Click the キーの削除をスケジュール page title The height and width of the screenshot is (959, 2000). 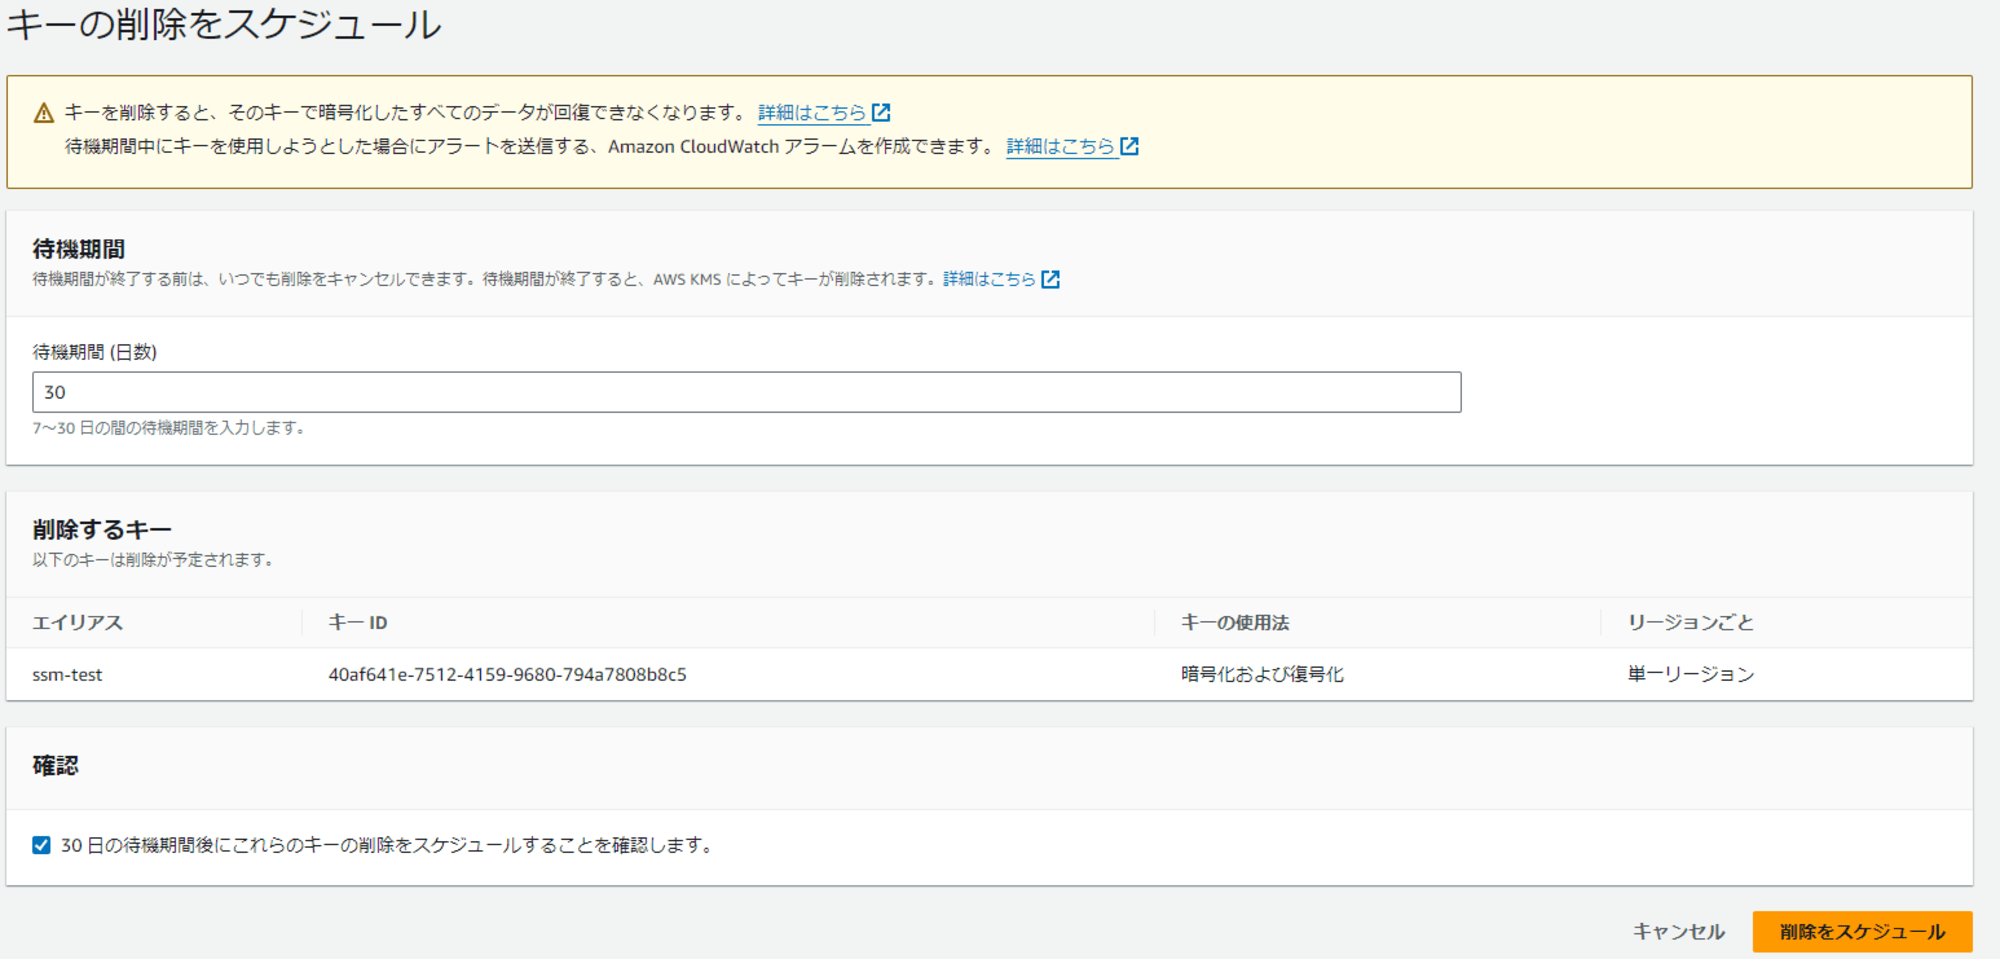pos(224,24)
